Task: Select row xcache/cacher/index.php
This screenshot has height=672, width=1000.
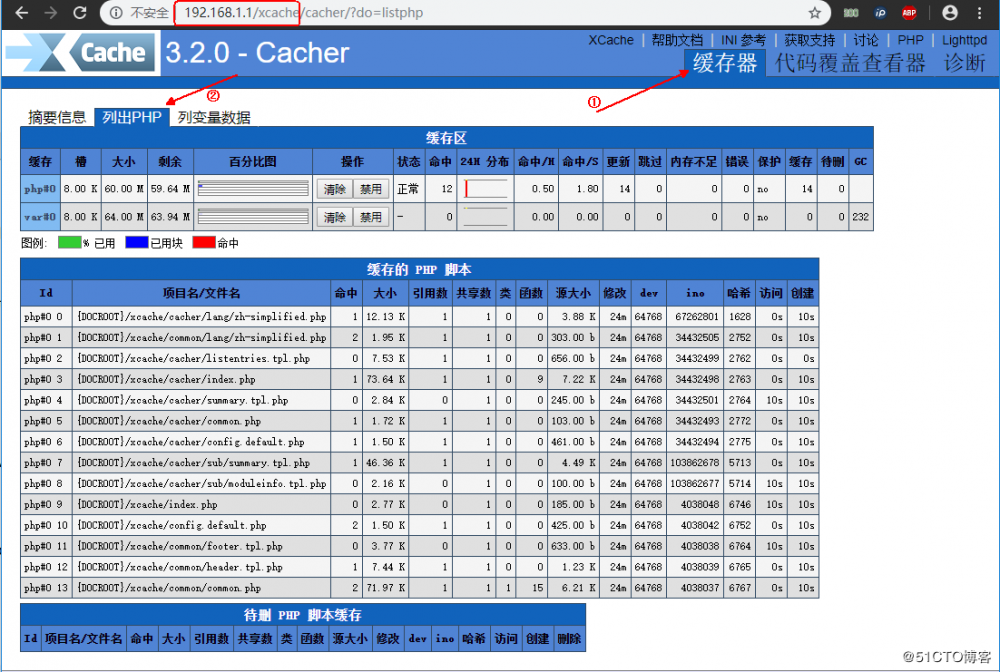Action: point(419,379)
